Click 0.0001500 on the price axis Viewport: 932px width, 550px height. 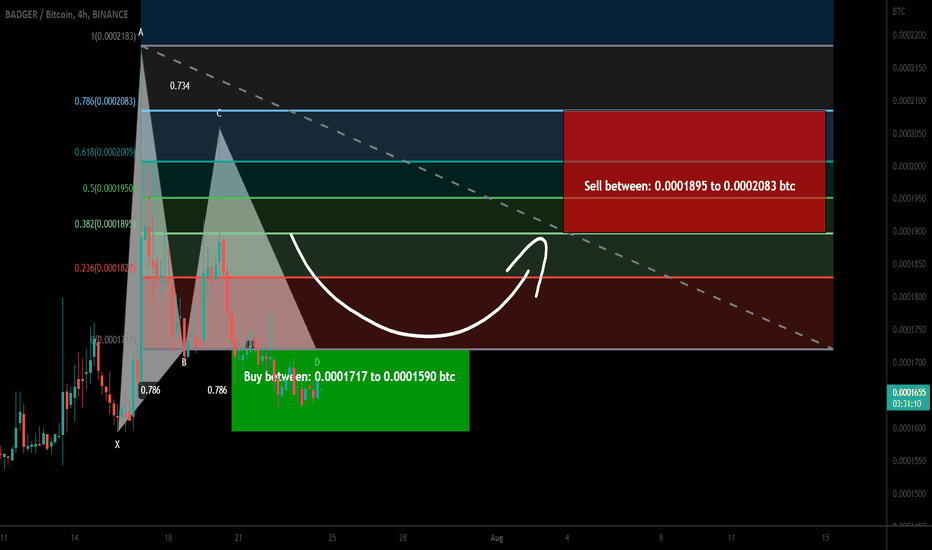(x=909, y=494)
